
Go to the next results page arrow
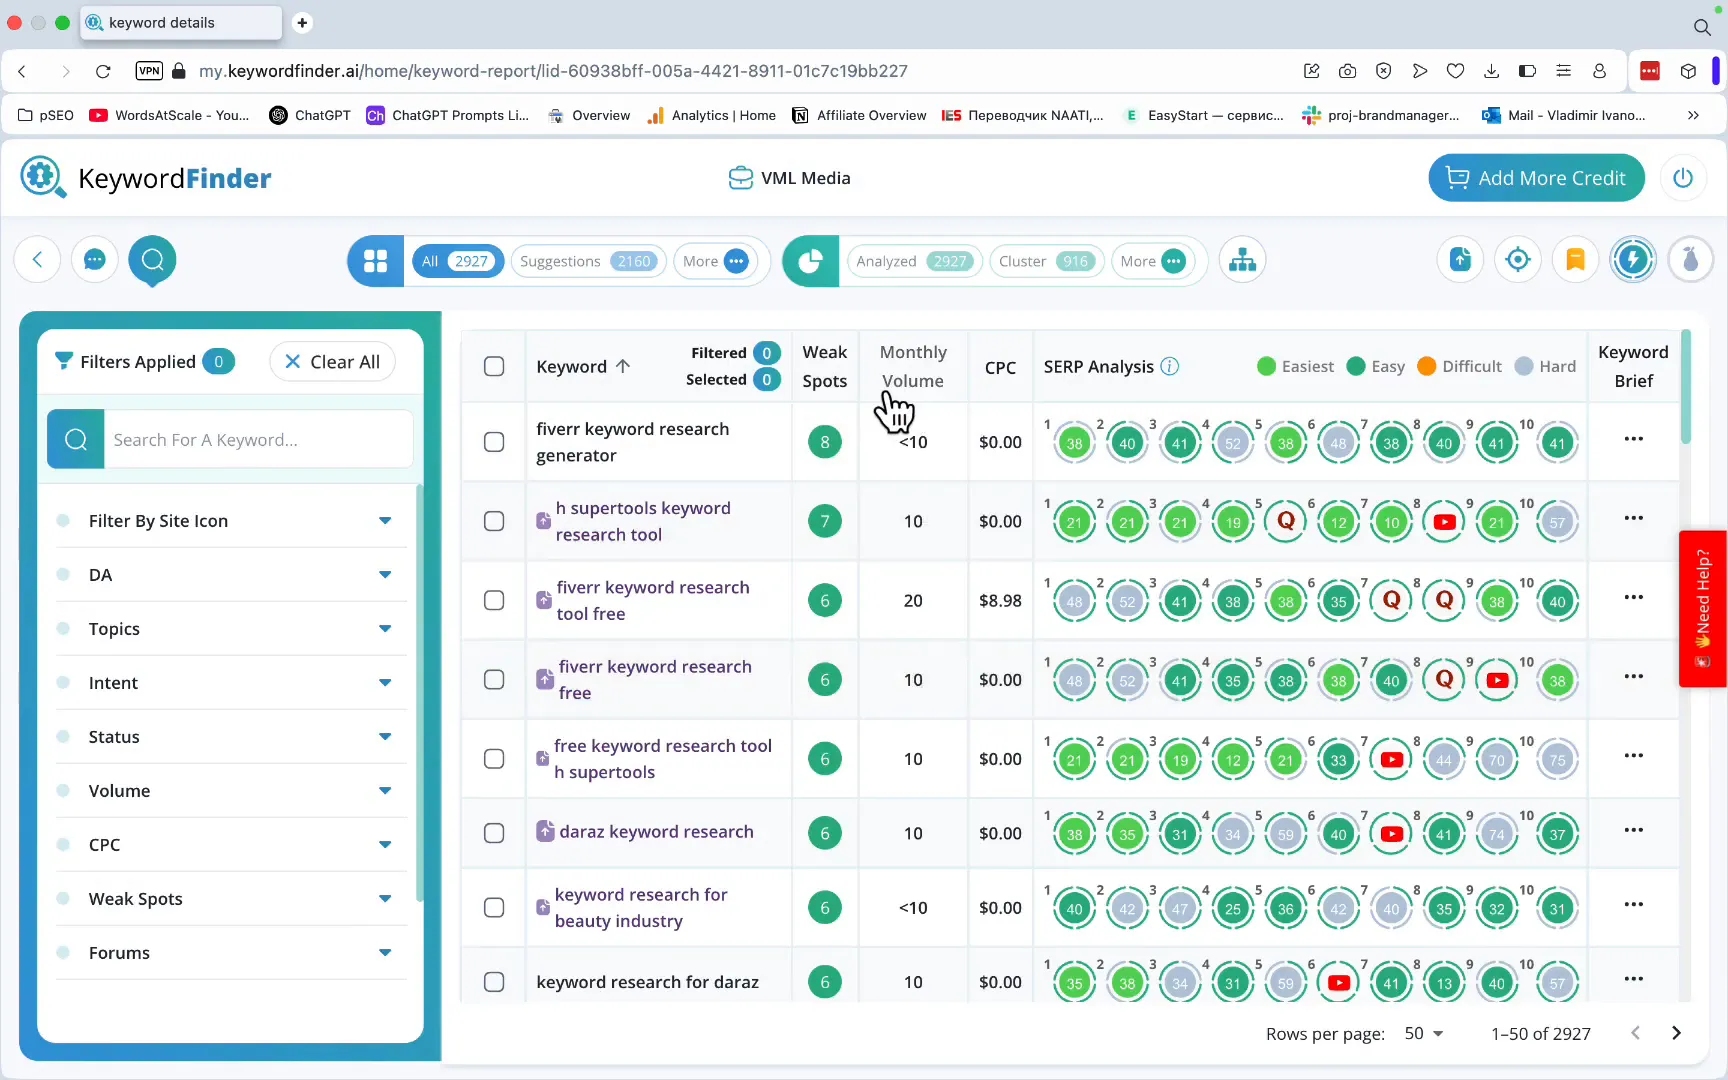1677,1033
